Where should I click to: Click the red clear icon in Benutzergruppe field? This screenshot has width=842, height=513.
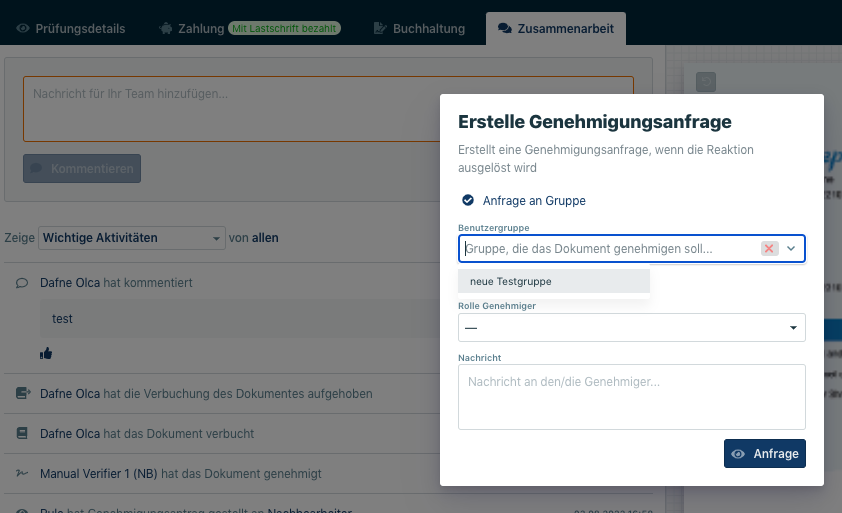point(769,249)
